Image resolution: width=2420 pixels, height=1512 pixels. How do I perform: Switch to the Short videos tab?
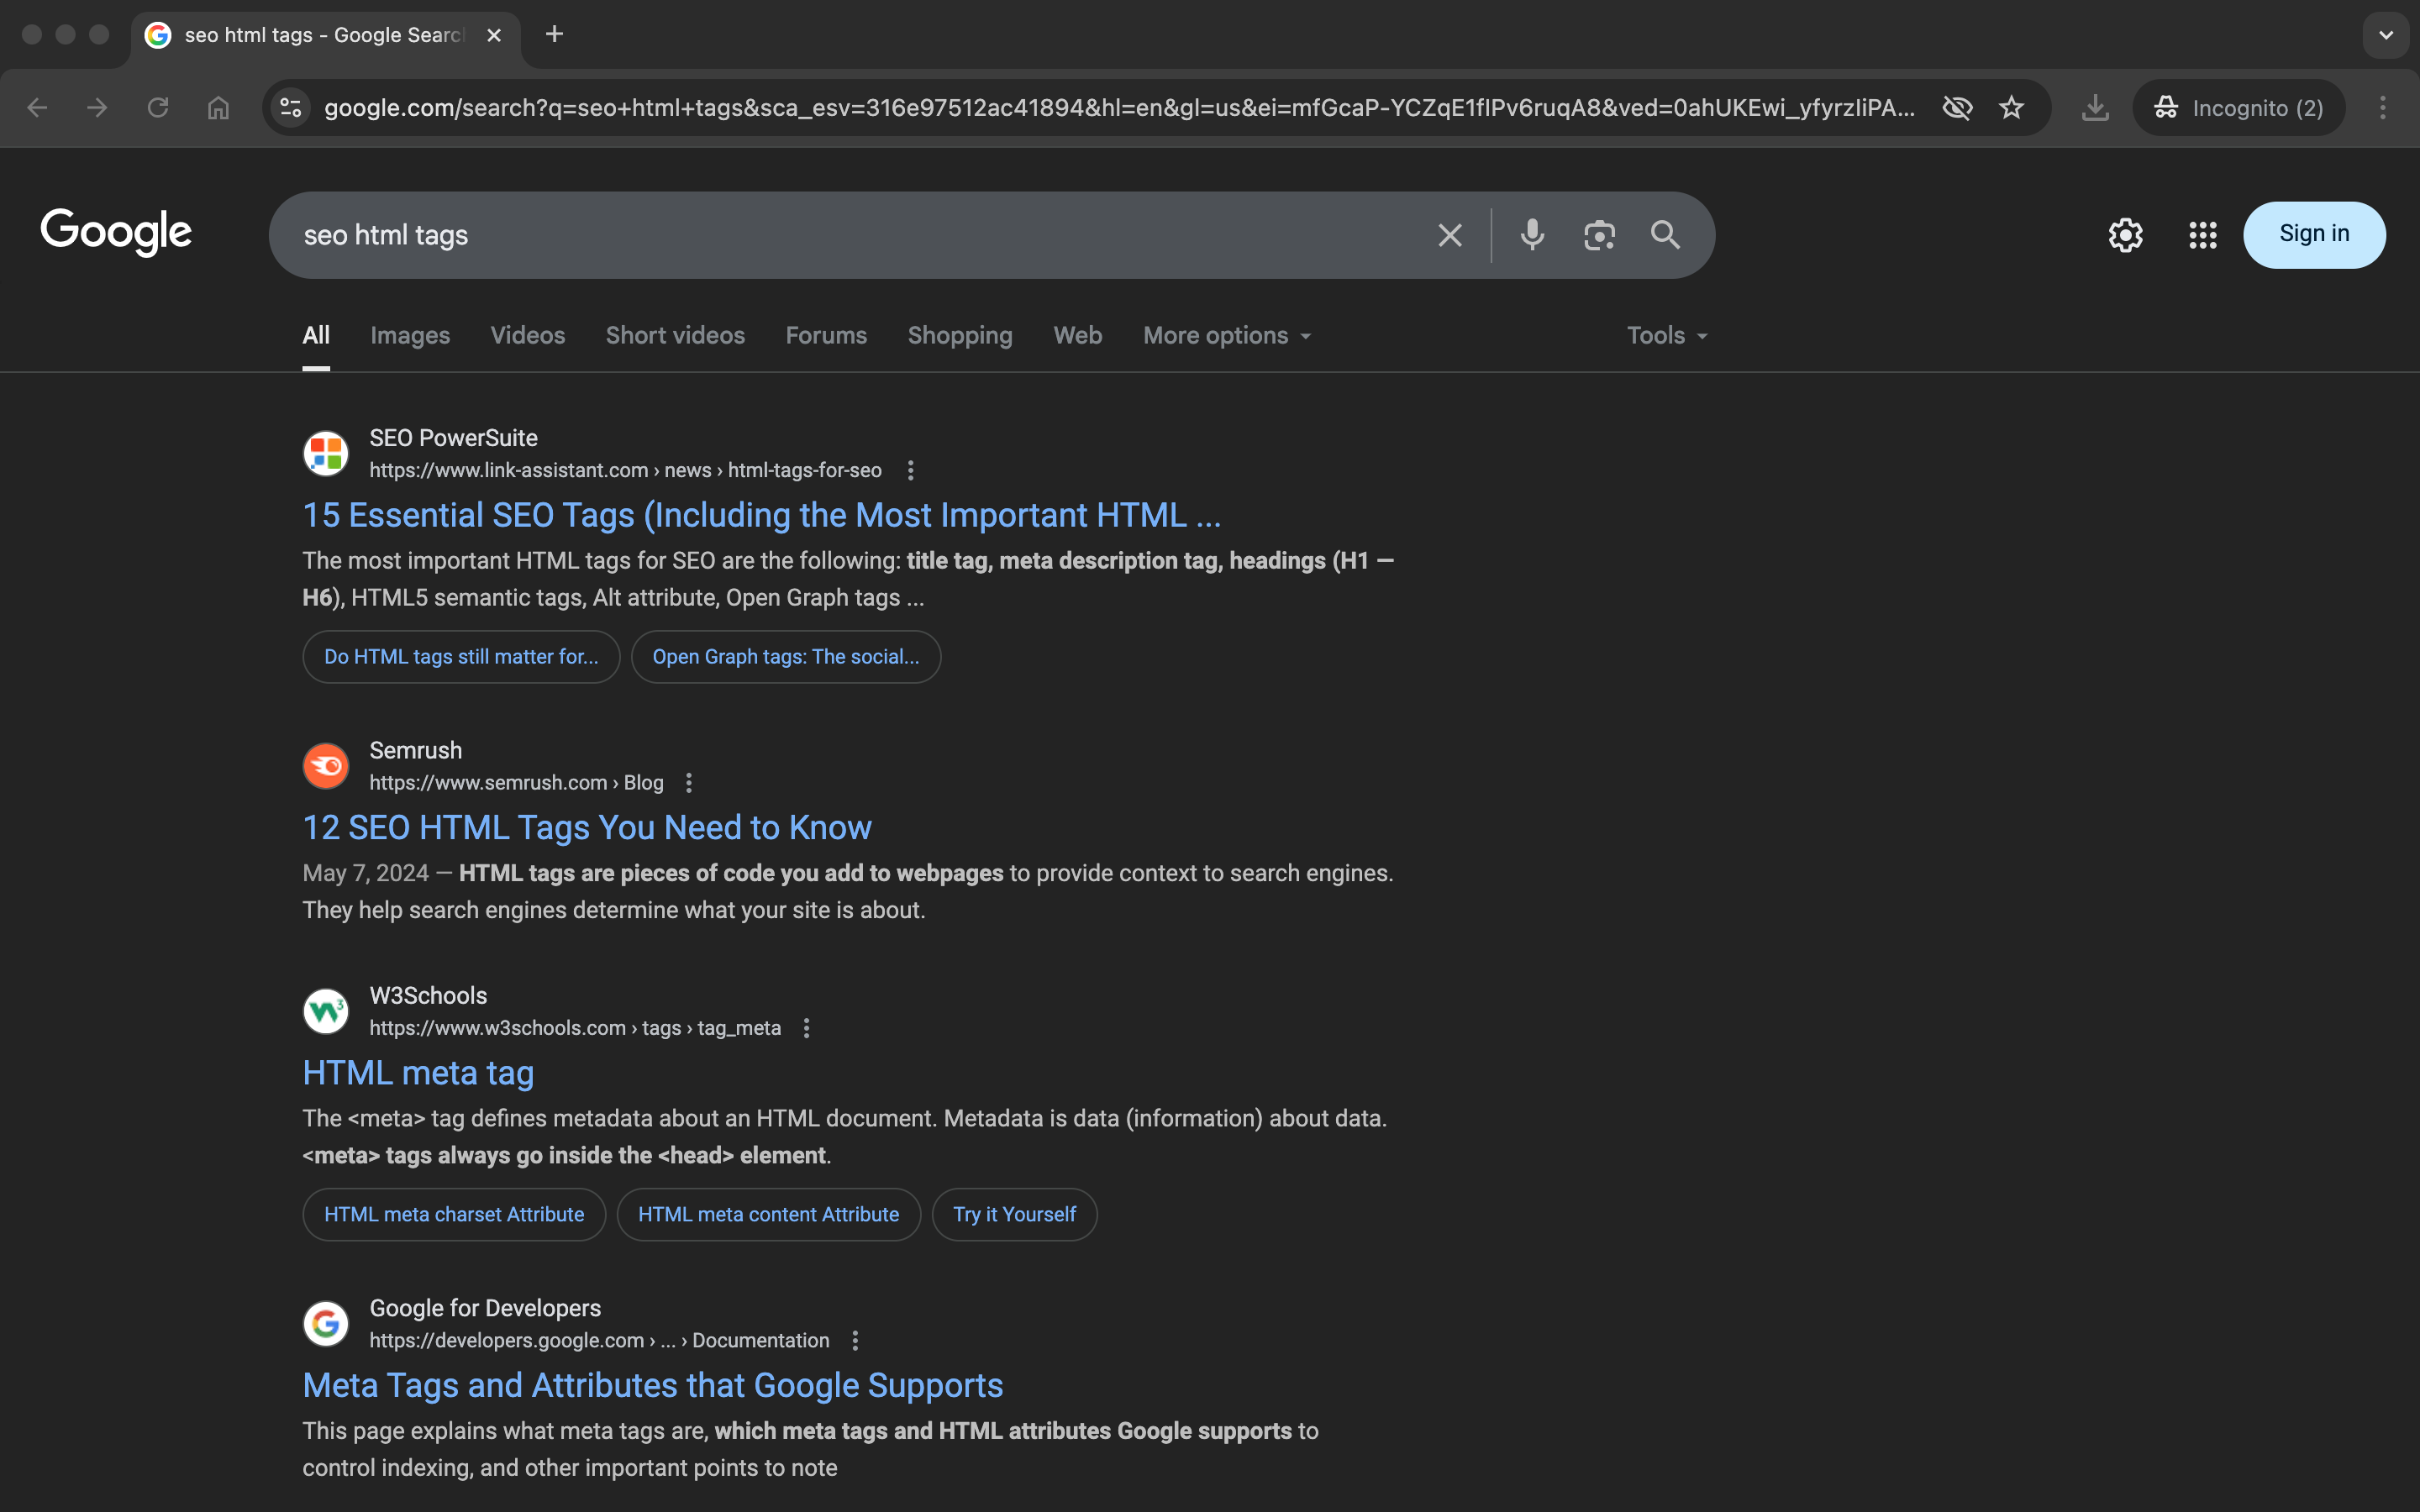tap(675, 336)
